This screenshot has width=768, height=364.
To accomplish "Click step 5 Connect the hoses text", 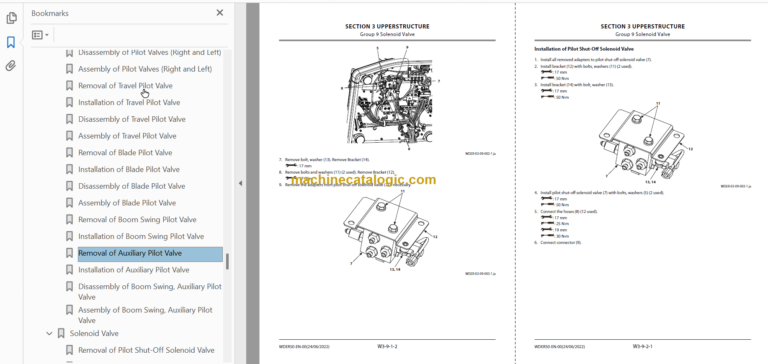I will (566, 212).
